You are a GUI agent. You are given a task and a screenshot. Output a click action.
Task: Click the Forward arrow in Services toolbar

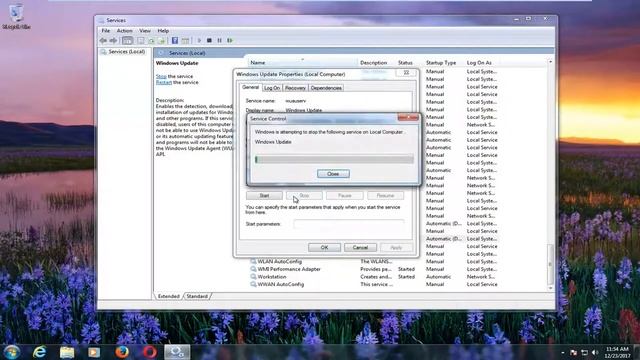(113, 40)
